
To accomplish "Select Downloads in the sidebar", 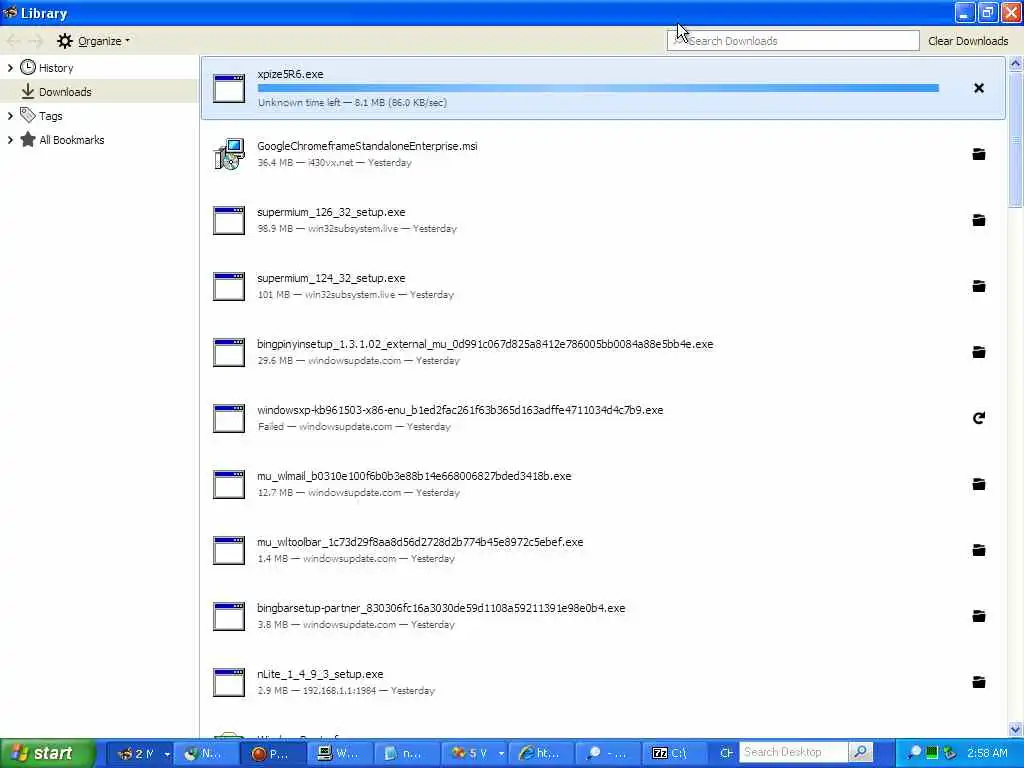I will pyautogui.click(x=99, y=91).
